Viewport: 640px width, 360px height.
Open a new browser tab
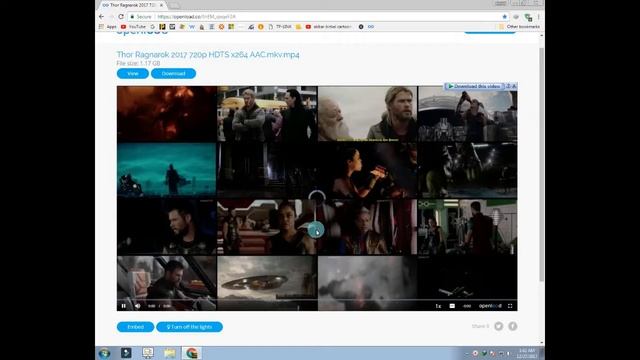click(x=174, y=5)
